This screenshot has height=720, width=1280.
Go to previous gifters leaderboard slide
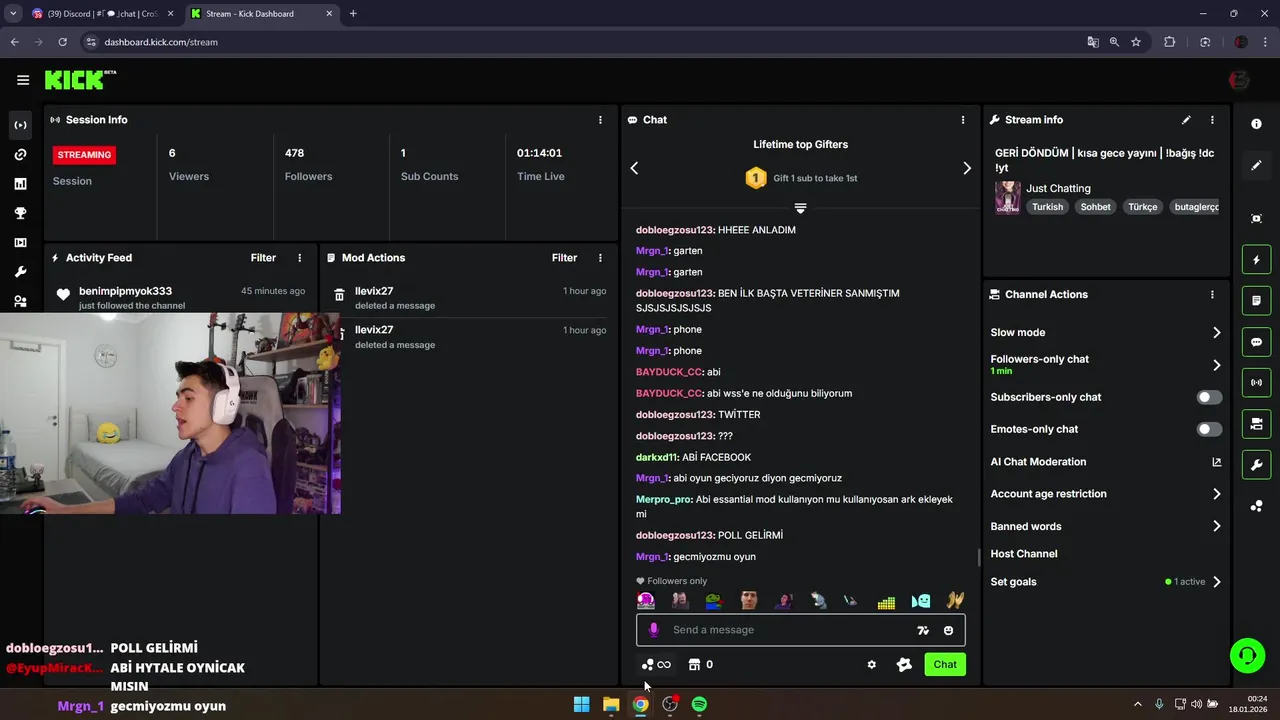point(634,168)
